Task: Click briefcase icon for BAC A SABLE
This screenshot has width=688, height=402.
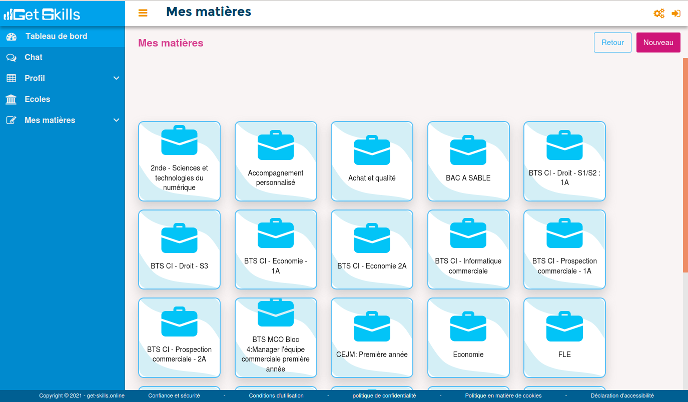Action: 468,148
